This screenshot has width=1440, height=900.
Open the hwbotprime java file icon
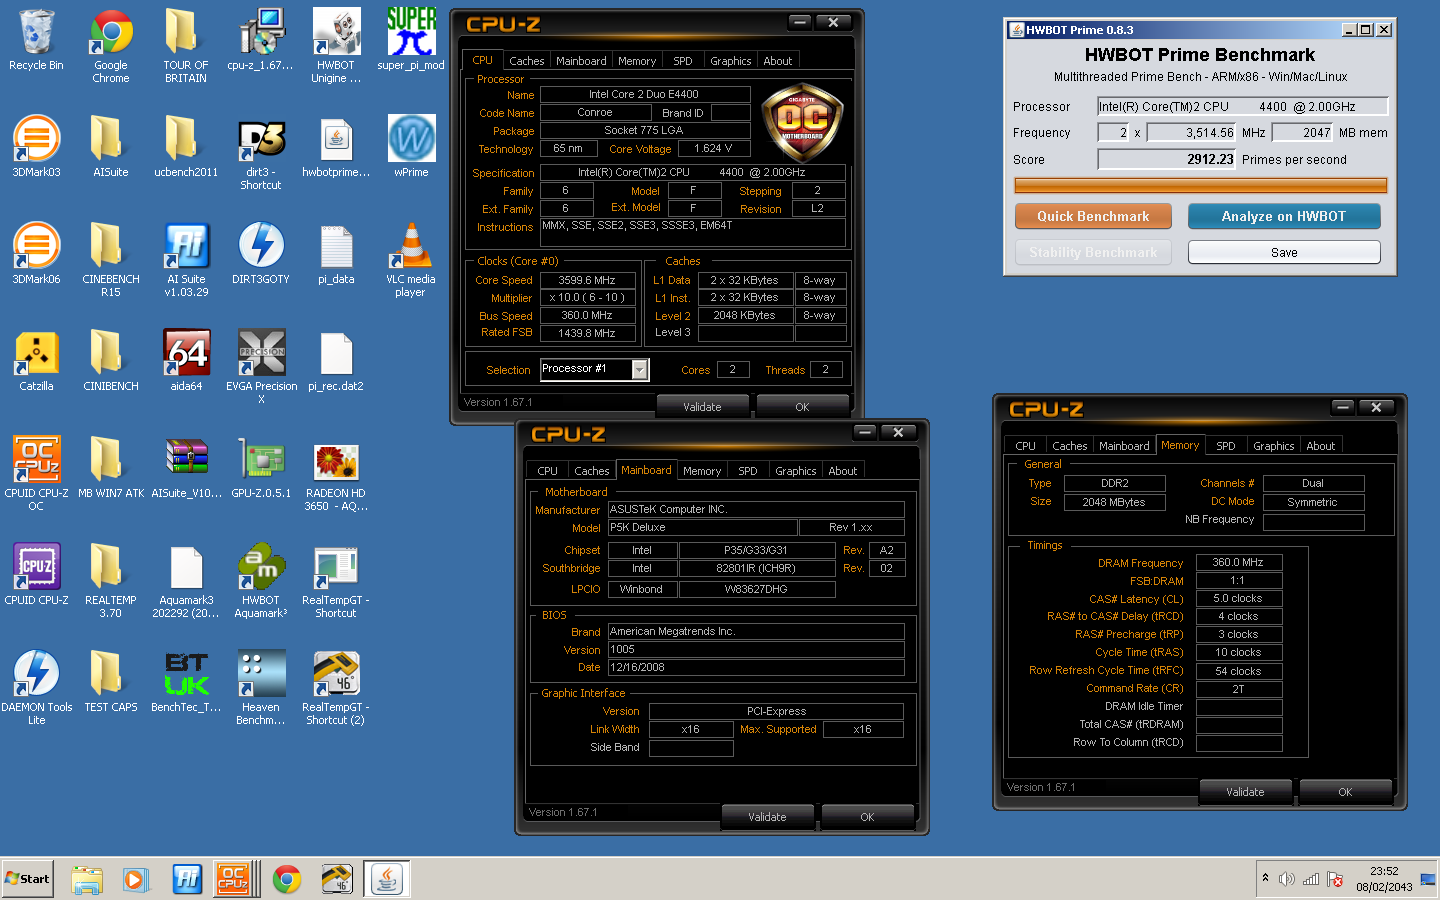coord(336,146)
